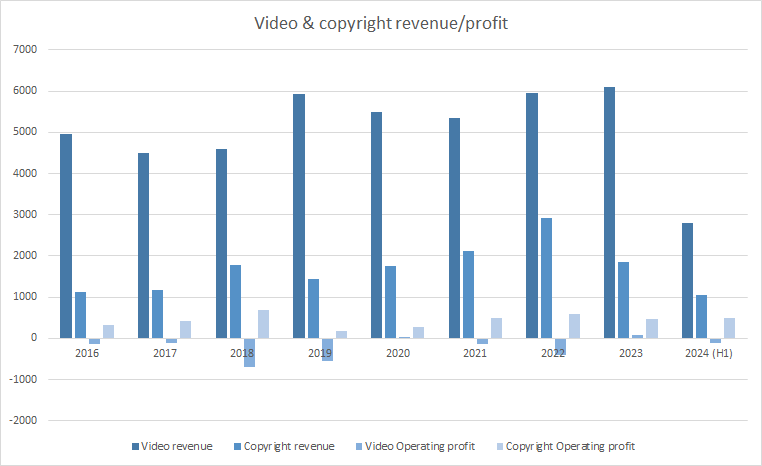Click the 2021 Video revenue bar

pyautogui.click(x=454, y=228)
